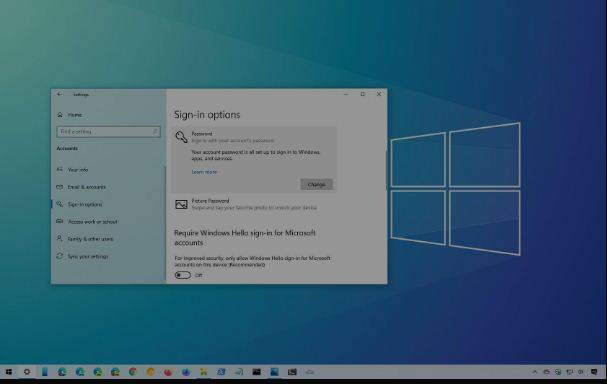Image resolution: width=607 pixels, height=384 pixels.
Task: Open Access work or school page
Action: 87,221
